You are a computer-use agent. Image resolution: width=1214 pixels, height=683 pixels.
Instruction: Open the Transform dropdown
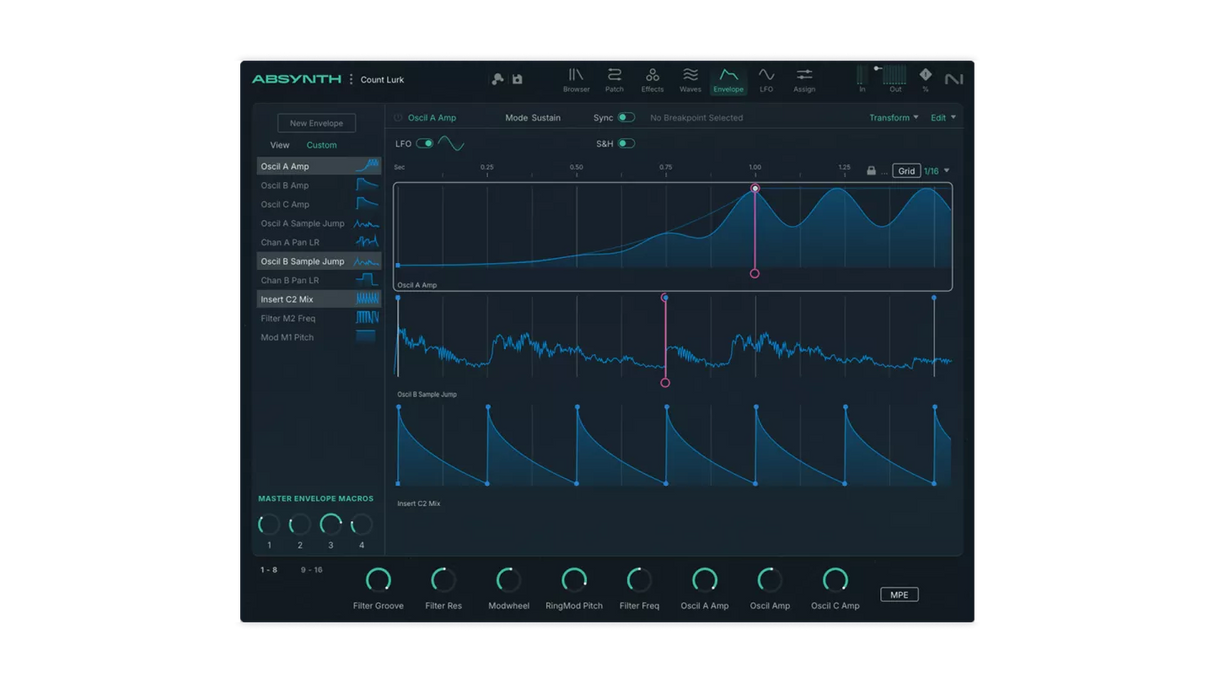pyautogui.click(x=891, y=117)
